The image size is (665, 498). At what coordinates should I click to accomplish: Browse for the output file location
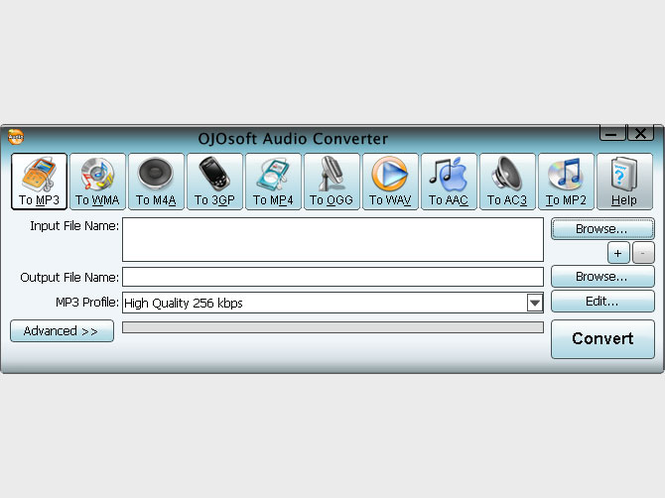(602, 277)
